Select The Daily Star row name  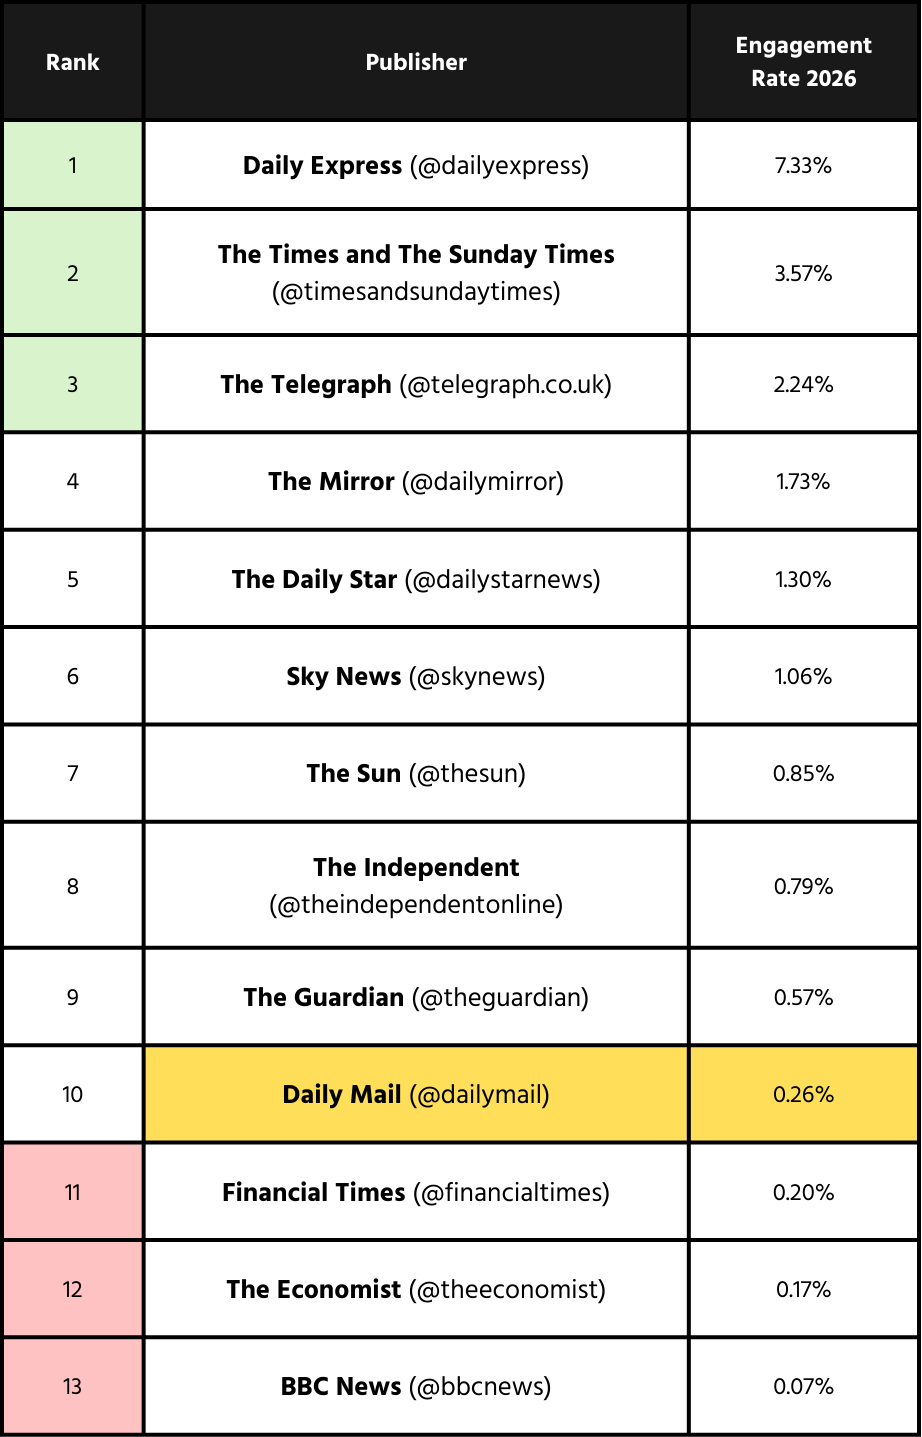pos(416,579)
